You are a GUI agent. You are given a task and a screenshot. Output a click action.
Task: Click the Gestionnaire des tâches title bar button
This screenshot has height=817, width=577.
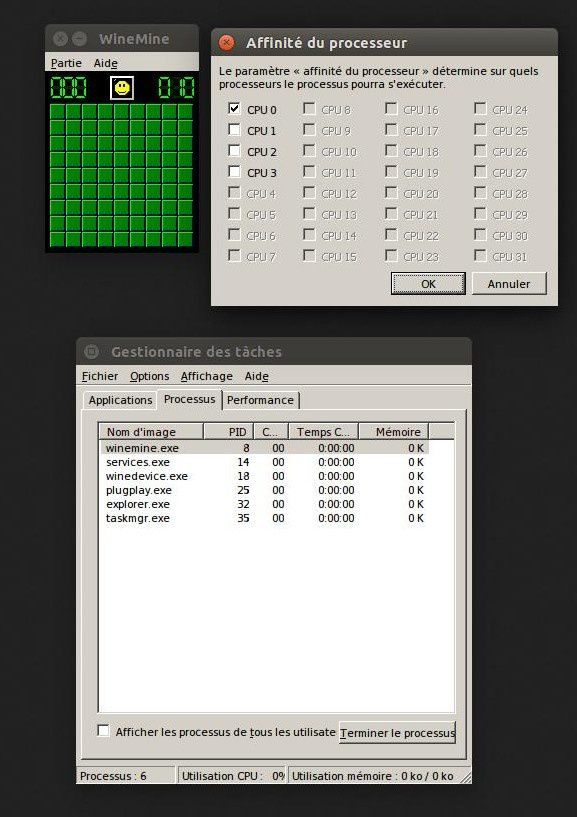(91, 352)
